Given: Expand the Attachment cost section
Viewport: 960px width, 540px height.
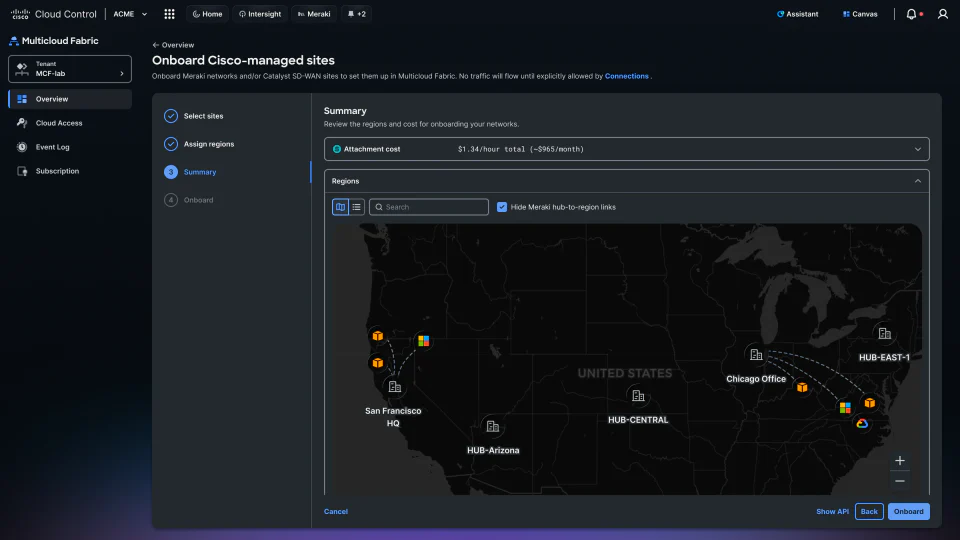Looking at the screenshot, I should [918, 149].
